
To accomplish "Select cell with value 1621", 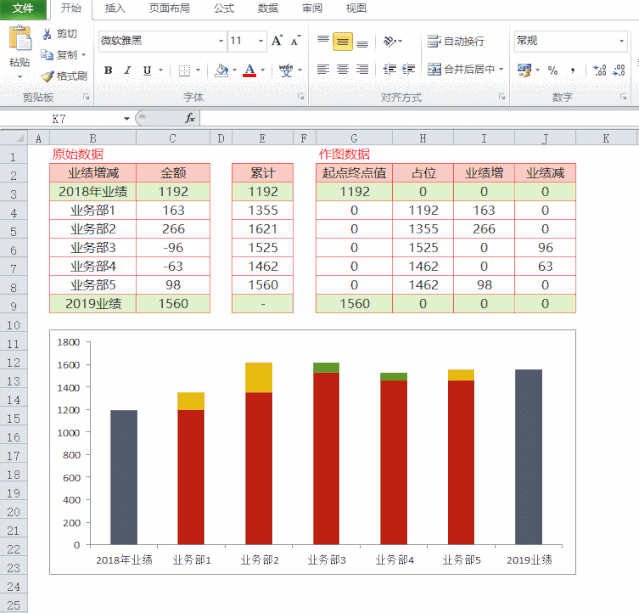I will [x=263, y=229].
